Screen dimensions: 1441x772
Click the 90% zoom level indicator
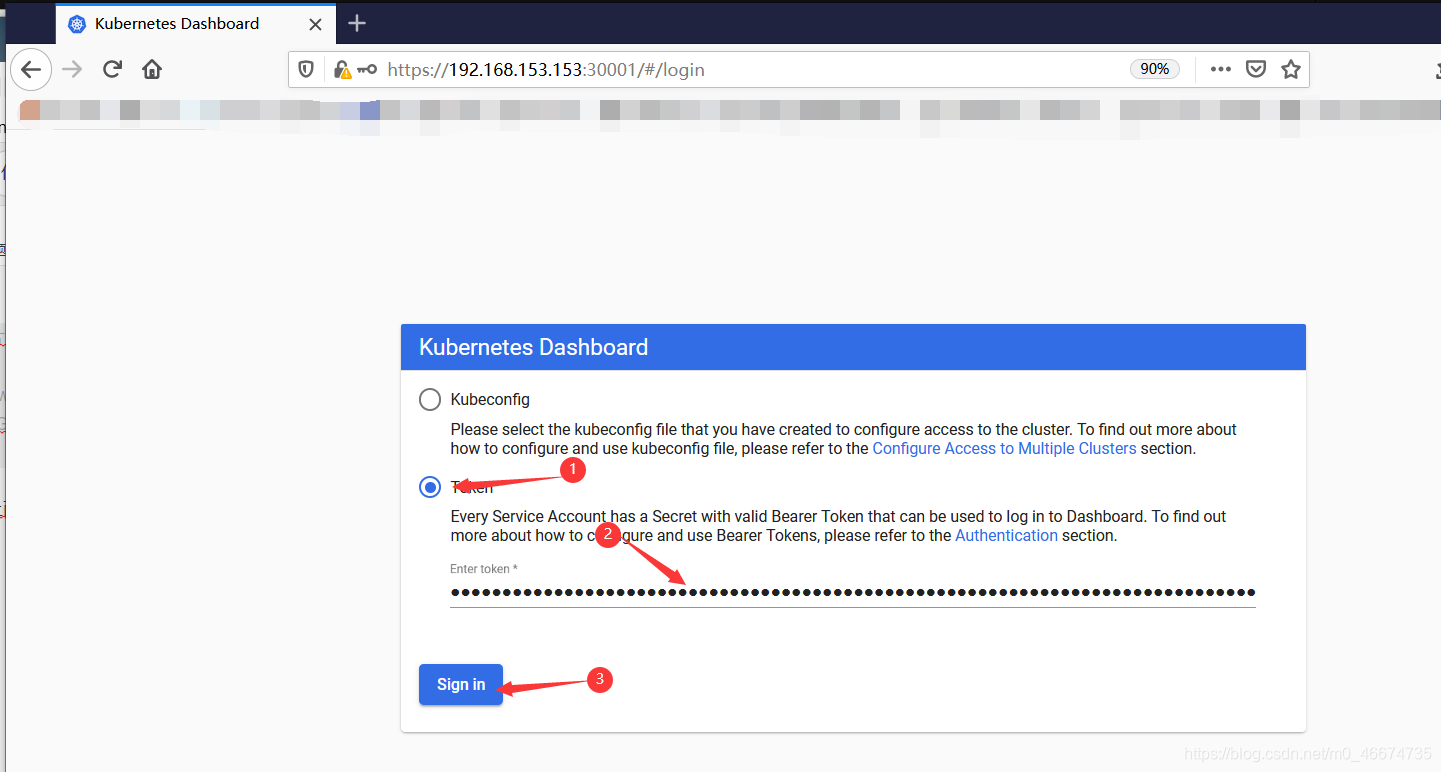click(x=1155, y=69)
